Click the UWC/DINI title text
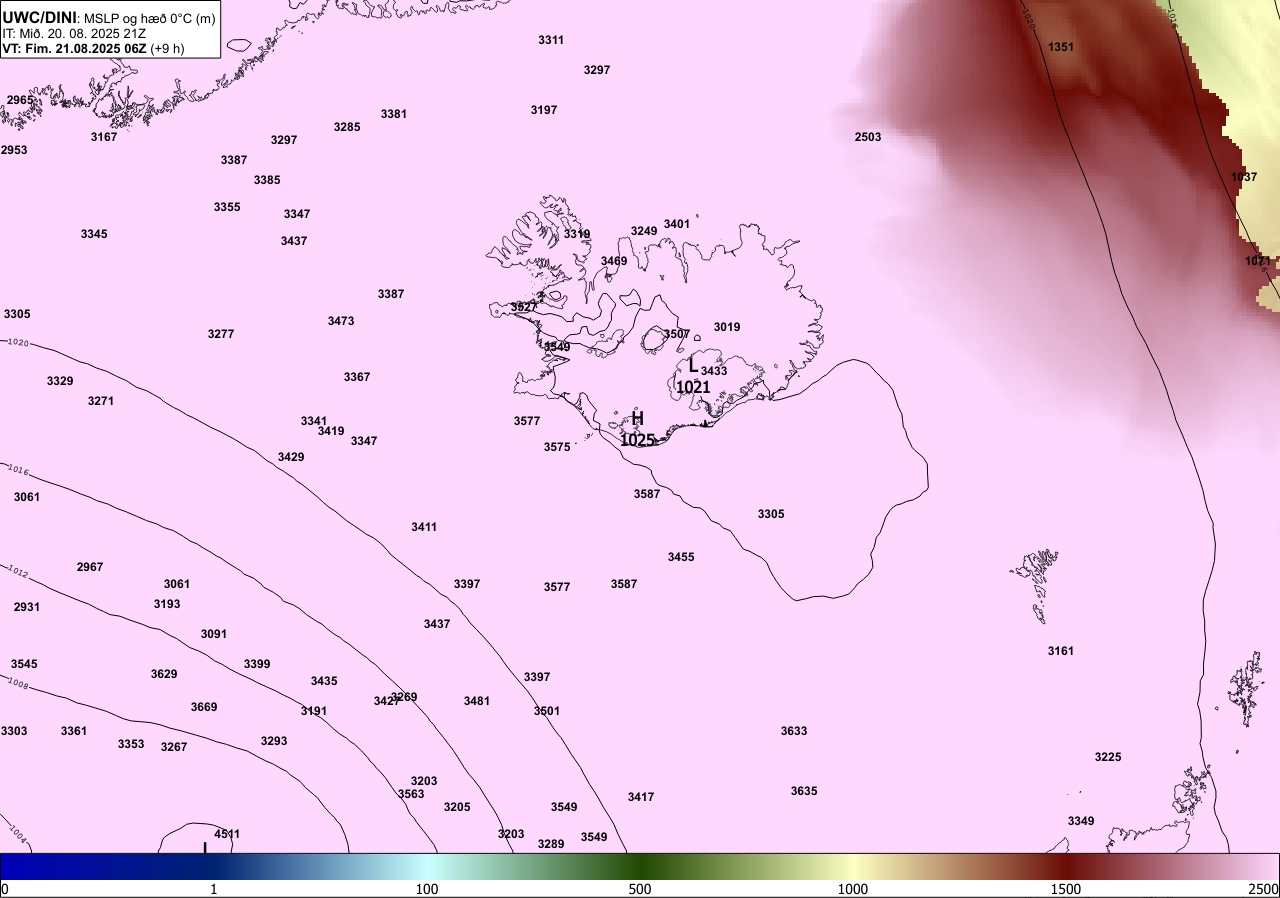Viewport: 1280px width, 898px height. click(39, 16)
